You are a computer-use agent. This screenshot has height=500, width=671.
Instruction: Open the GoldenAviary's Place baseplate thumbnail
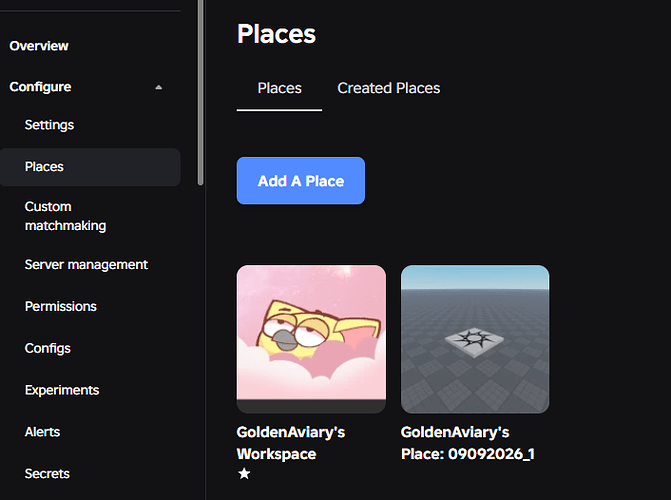click(475, 339)
